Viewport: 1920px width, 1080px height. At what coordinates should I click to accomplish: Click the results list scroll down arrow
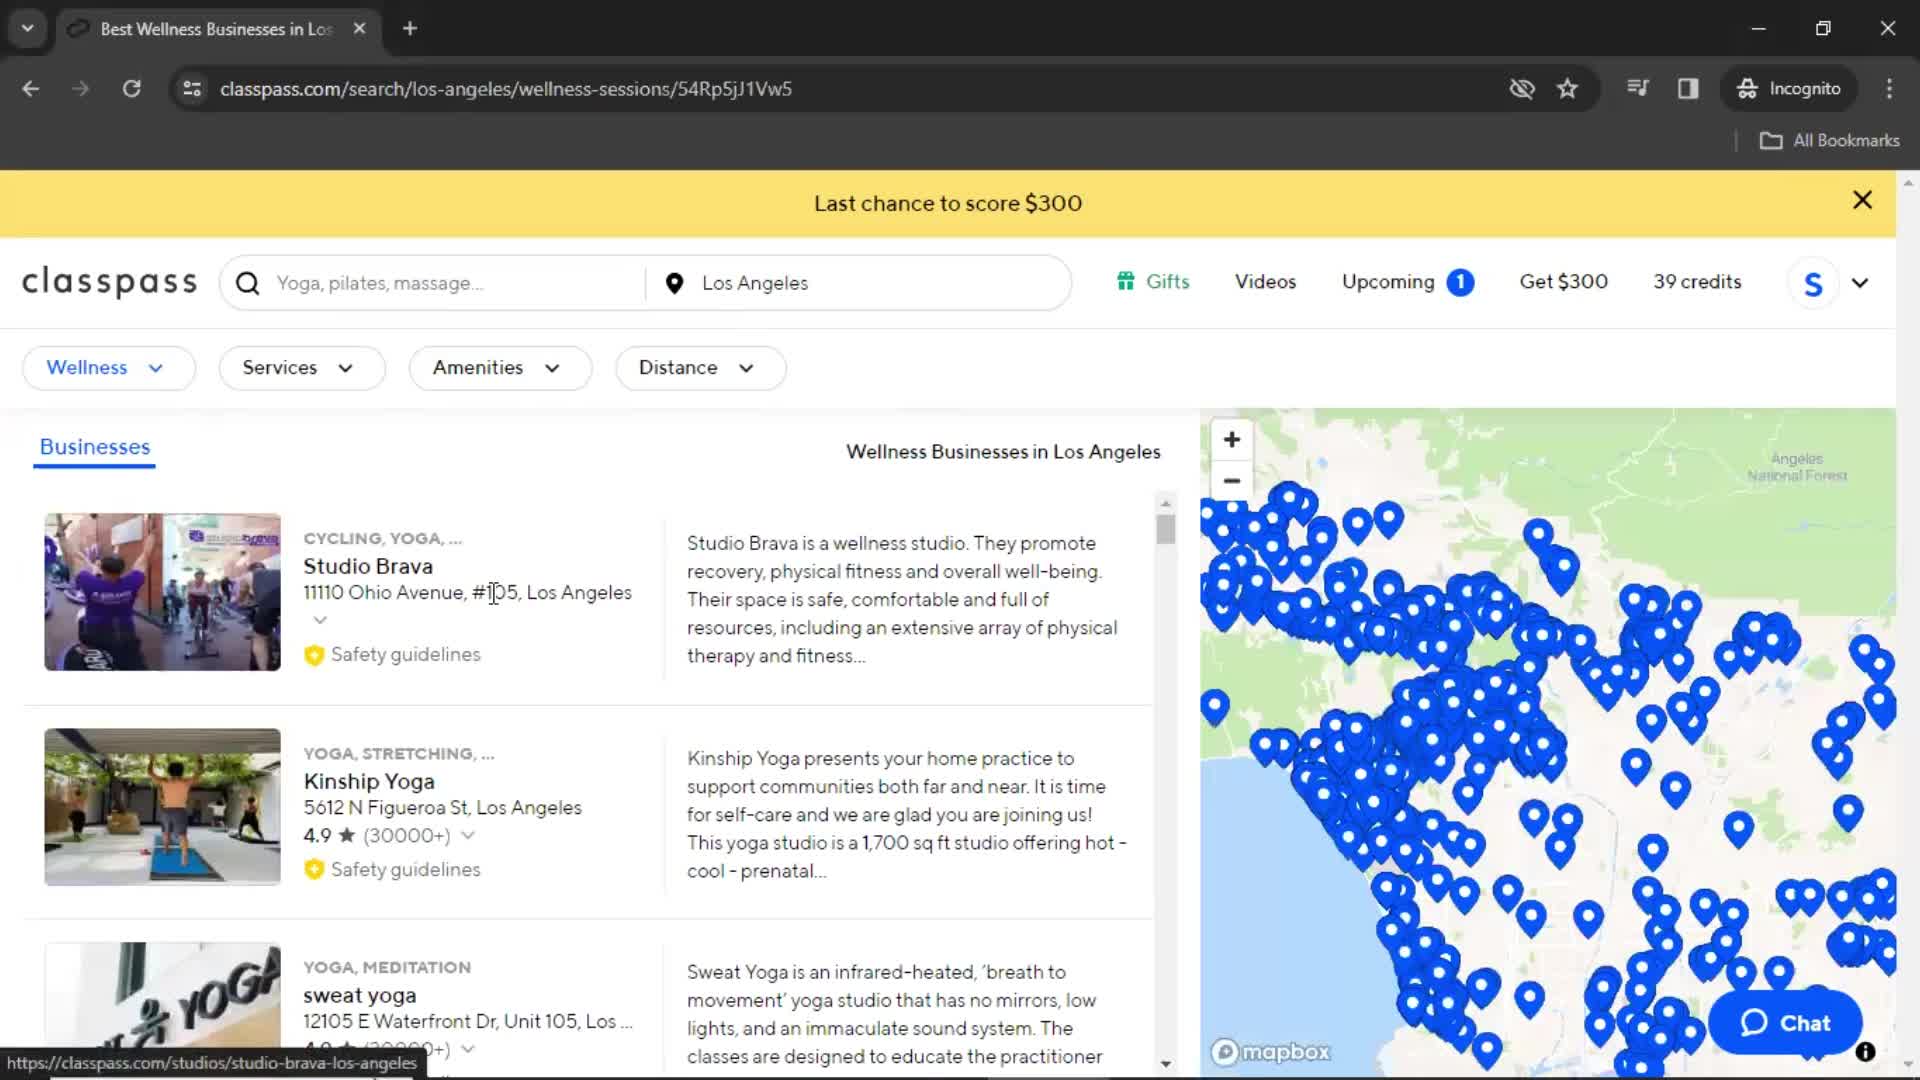tap(1165, 1064)
